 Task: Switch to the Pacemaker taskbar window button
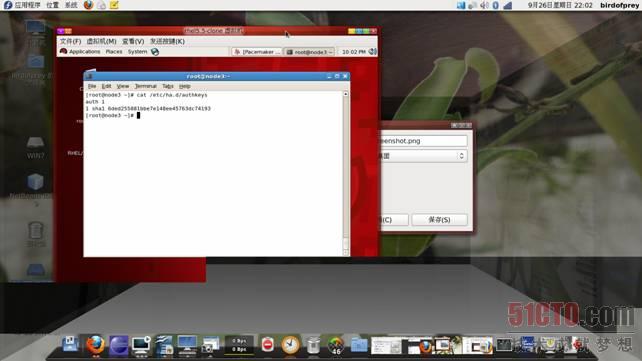(257, 52)
